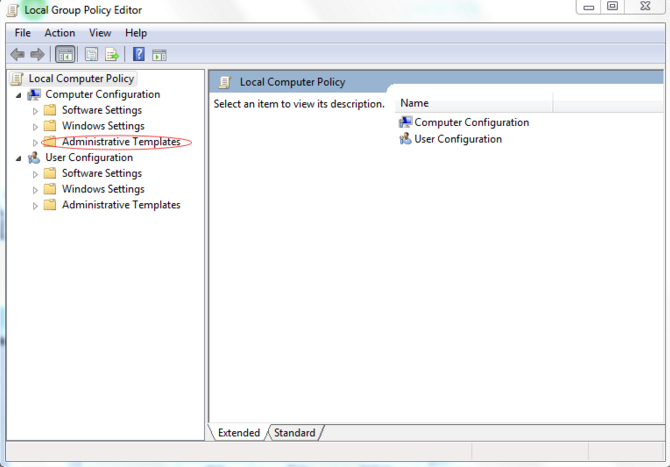
Task: Click folder icon of User Windows Settings
Action: pyautogui.click(x=50, y=189)
